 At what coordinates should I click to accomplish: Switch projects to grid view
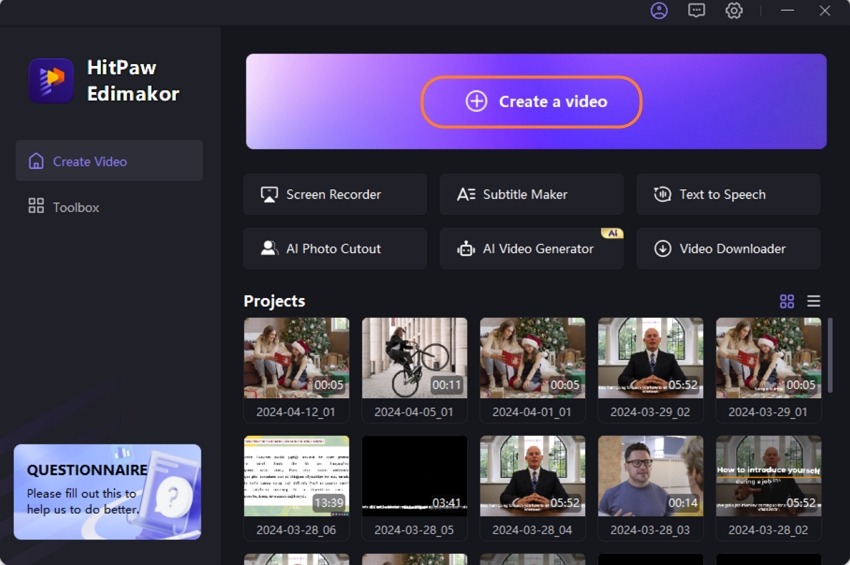787,301
